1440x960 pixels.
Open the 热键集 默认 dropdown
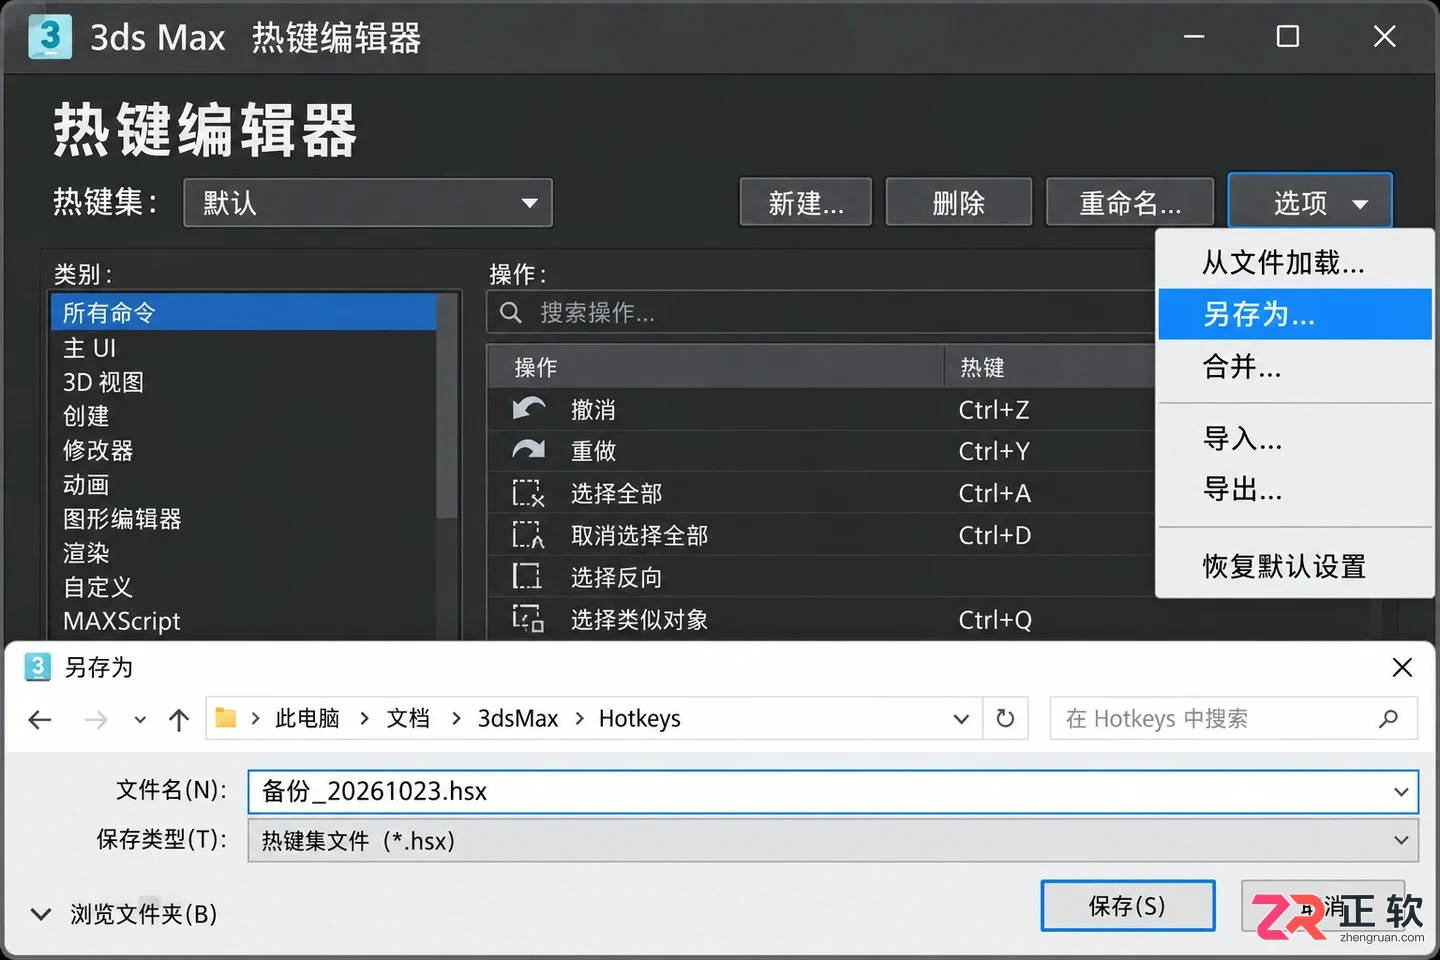coord(368,203)
